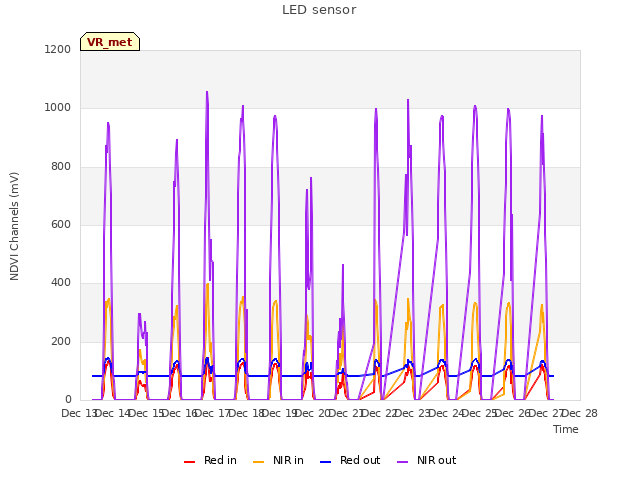Click the 800 y-axis label
The image size is (640, 480).
coord(61,167)
